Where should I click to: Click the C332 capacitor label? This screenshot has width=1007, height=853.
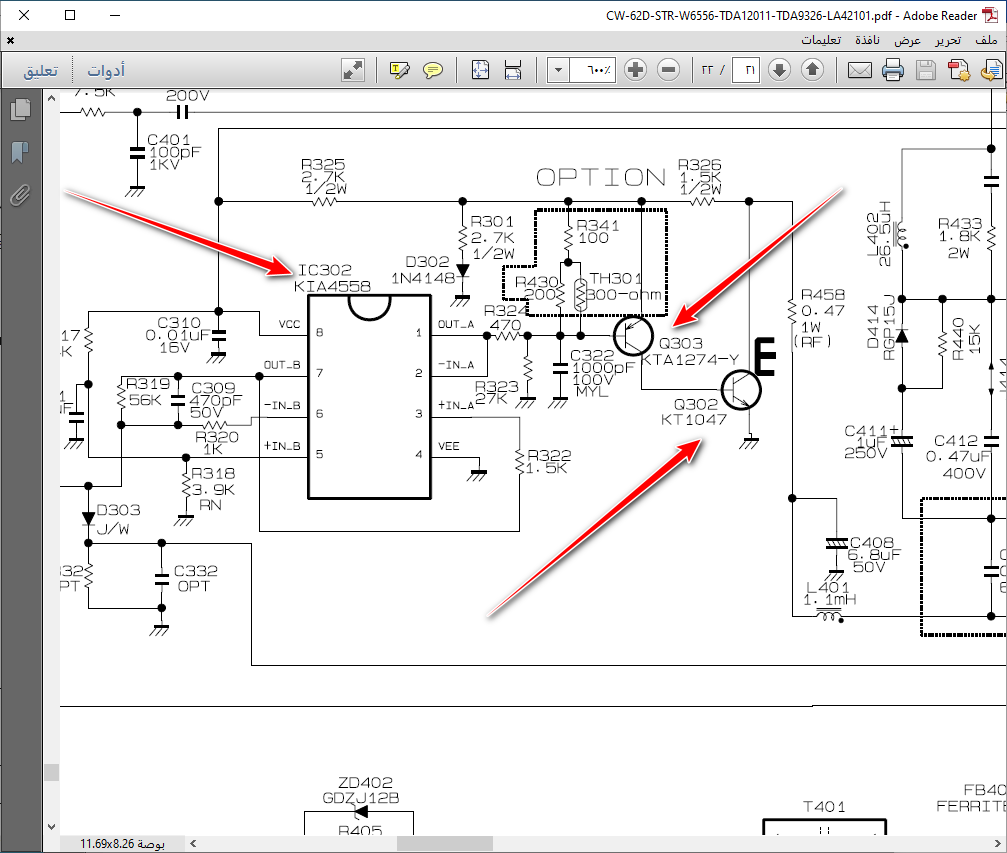(x=196, y=571)
